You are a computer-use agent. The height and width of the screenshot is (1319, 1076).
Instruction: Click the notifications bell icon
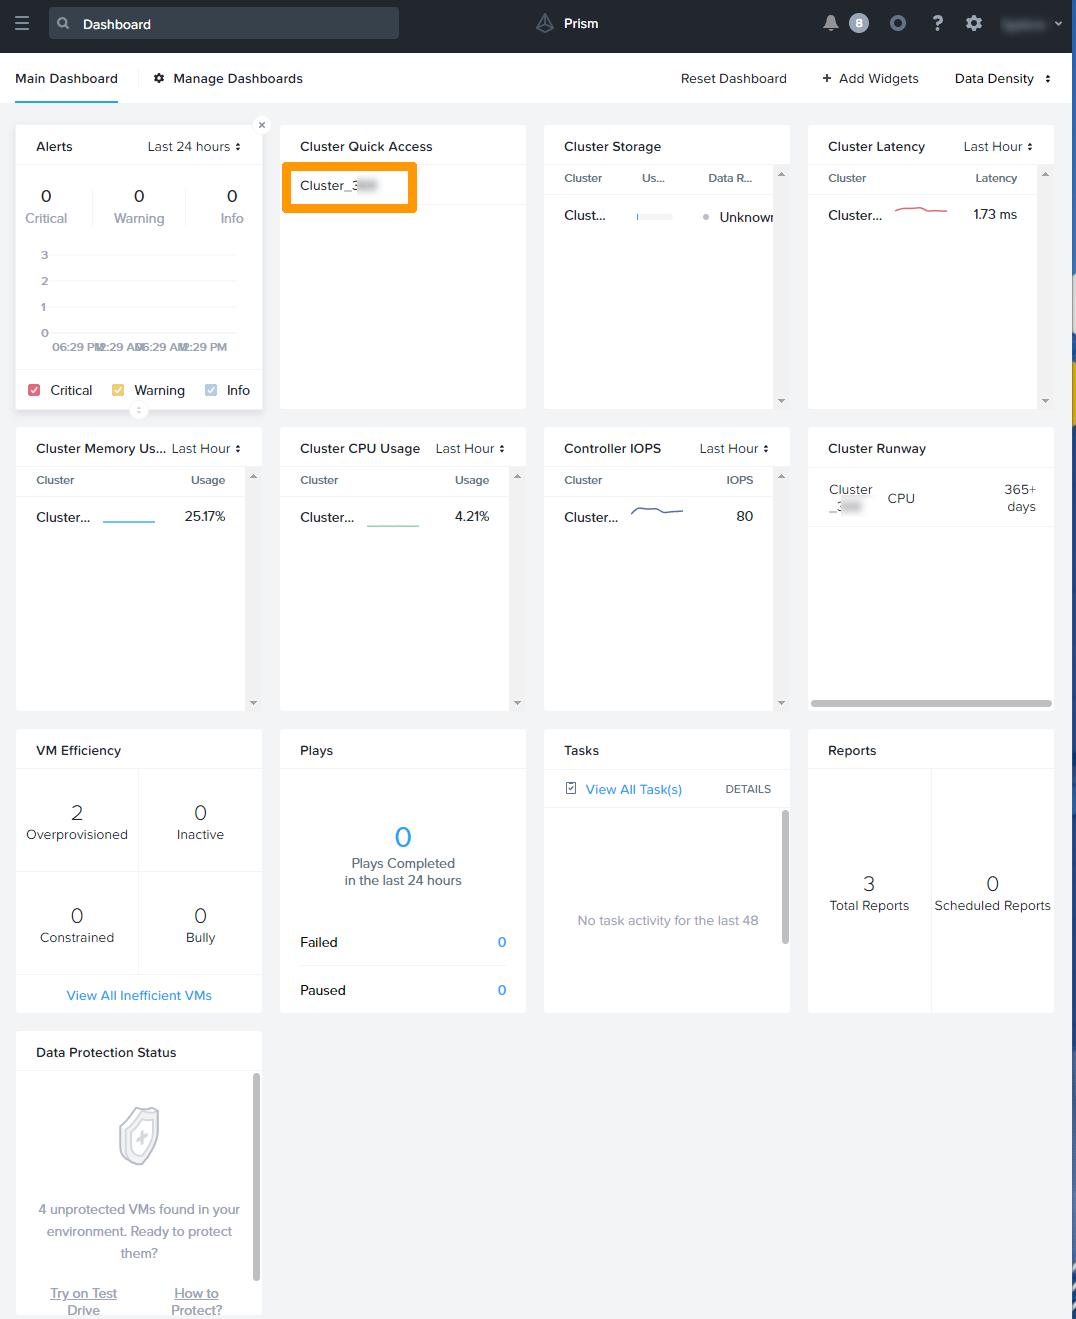pos(830,23)
